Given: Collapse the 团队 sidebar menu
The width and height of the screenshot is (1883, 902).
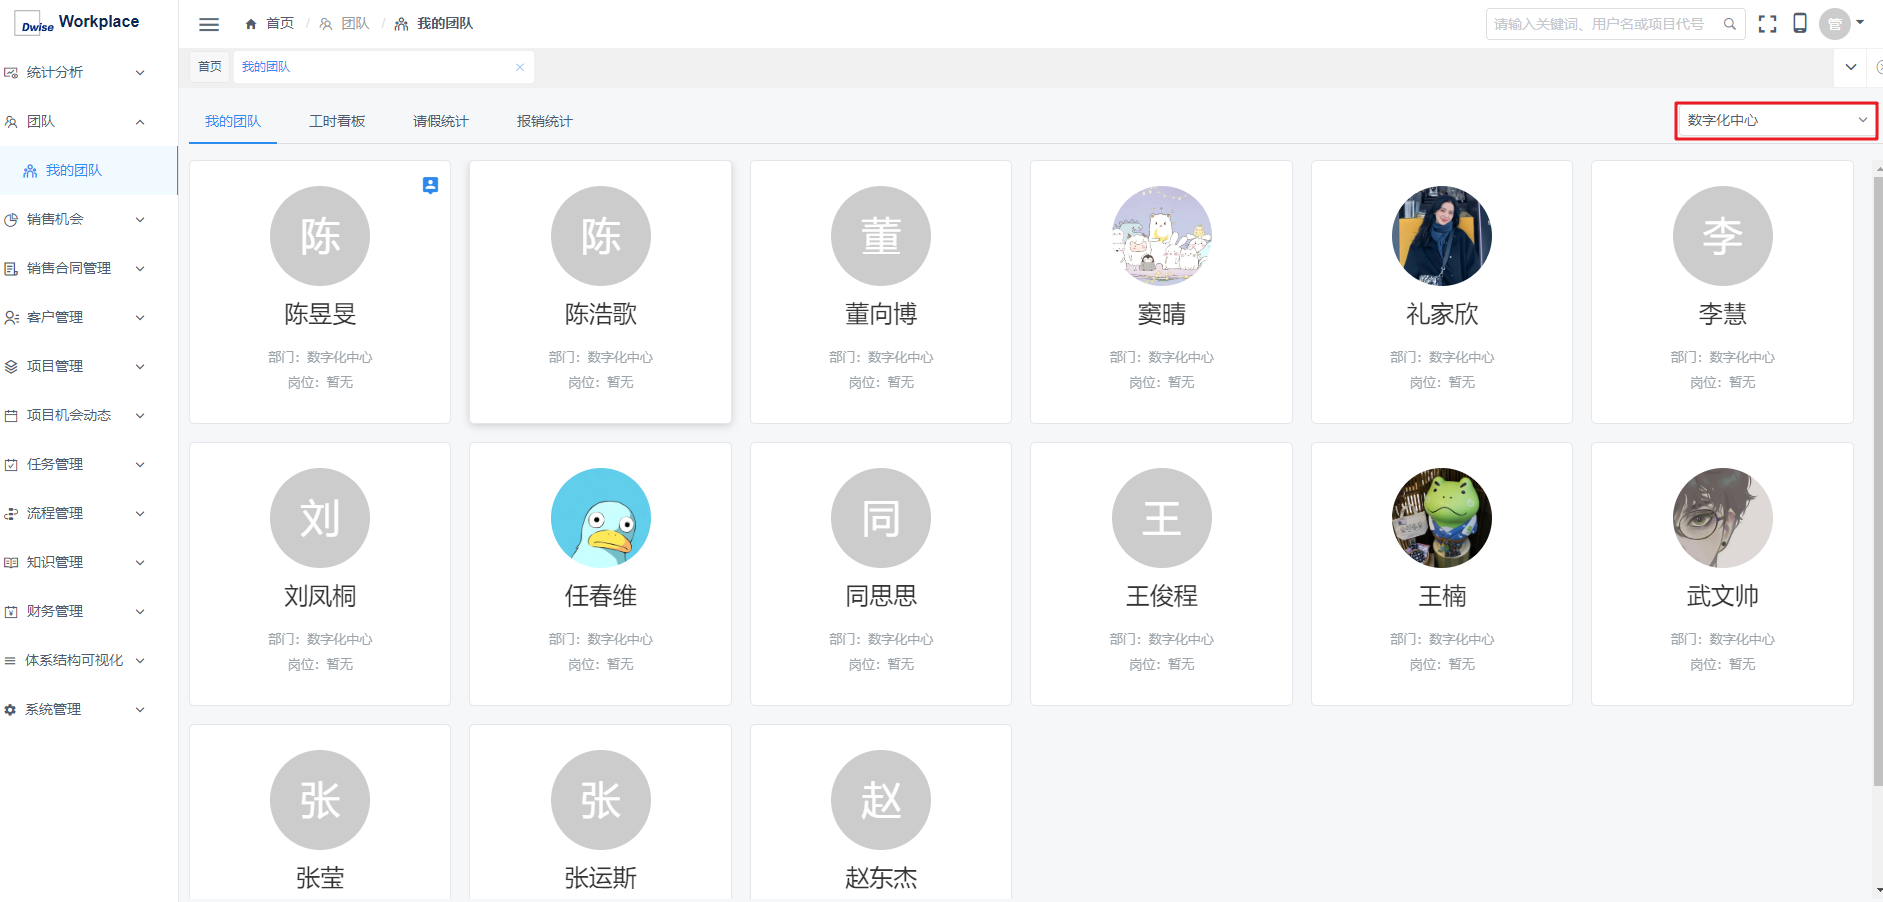Looking at the screenshot, I should (x=75, y=121).
